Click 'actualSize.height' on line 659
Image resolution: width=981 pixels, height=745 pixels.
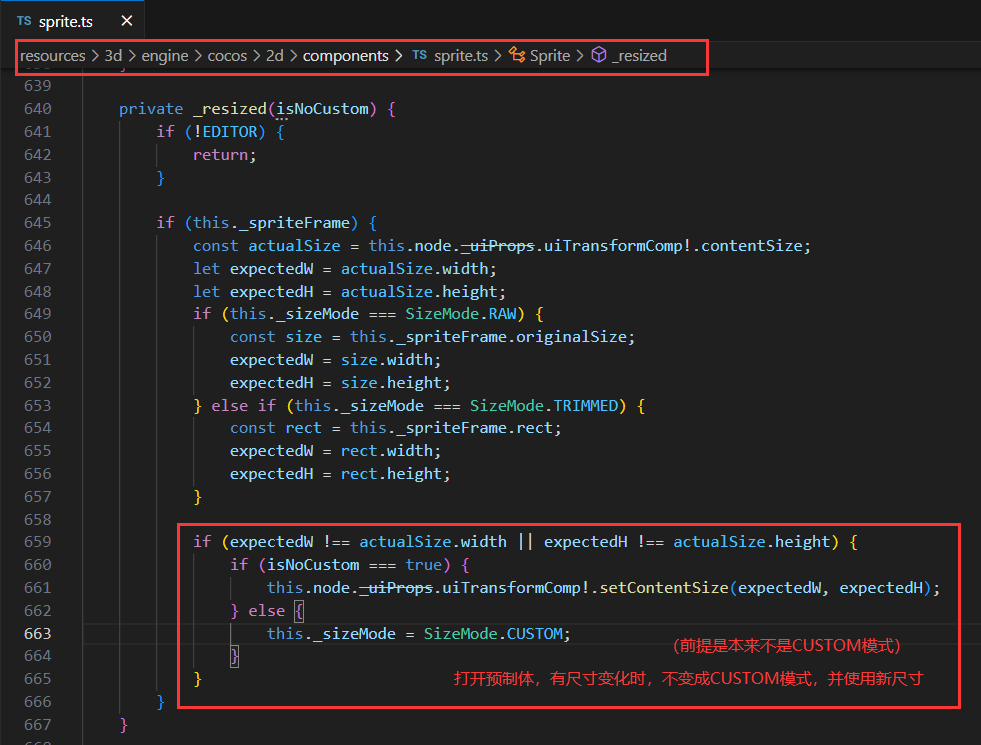751,542
